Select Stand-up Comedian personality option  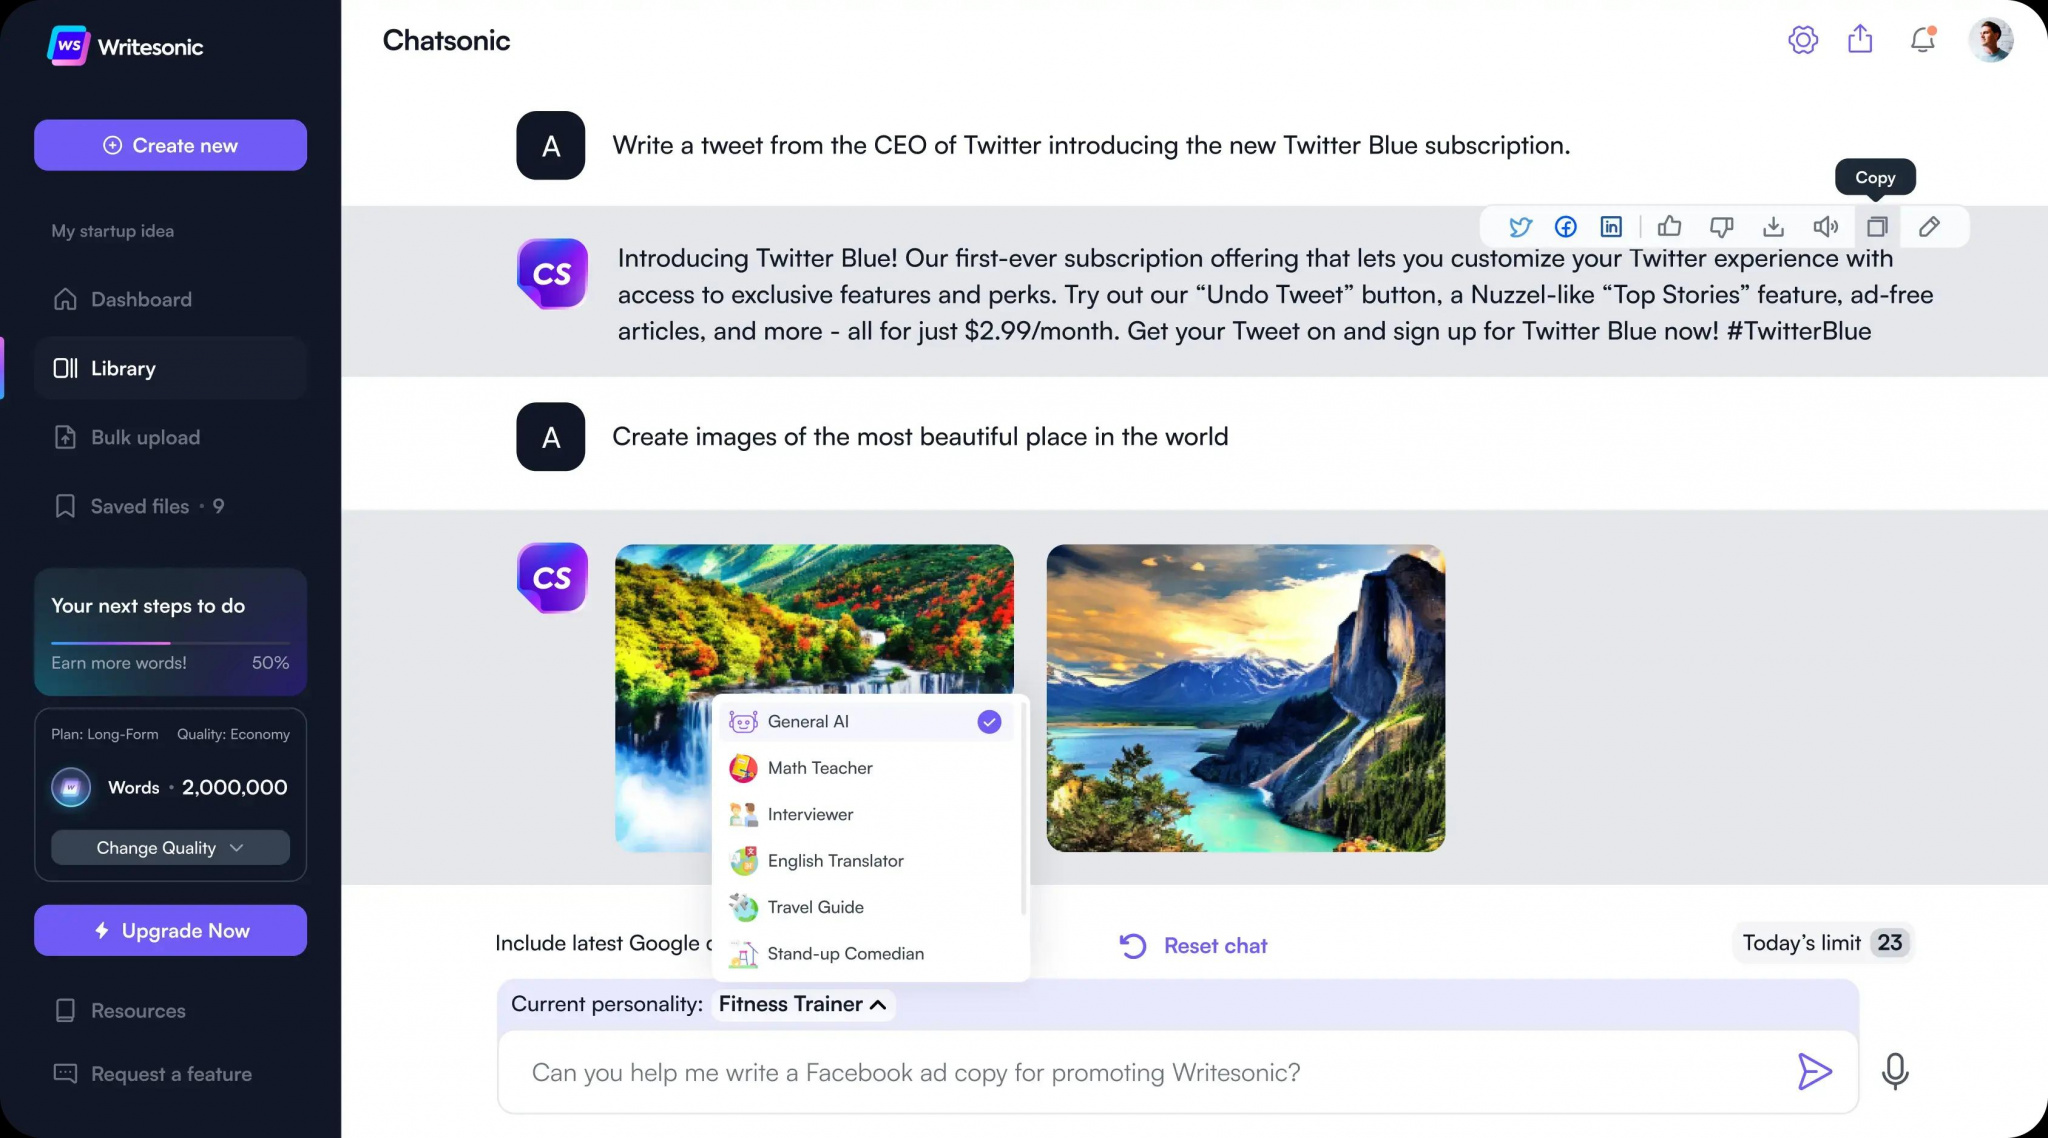[845, 953]
